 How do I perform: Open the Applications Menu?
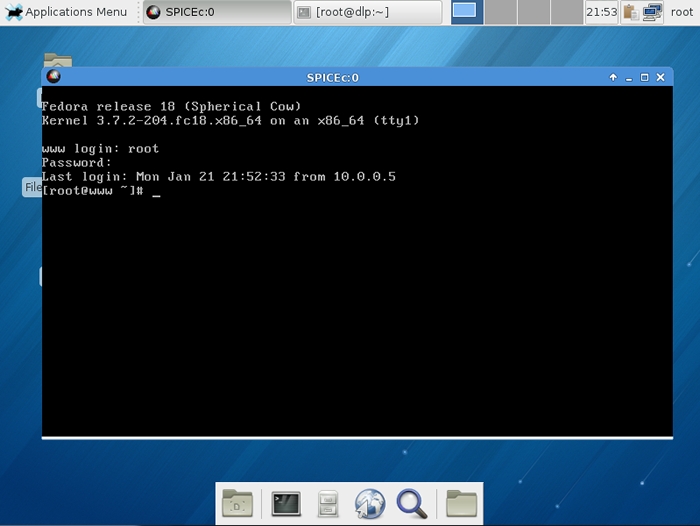66,12
